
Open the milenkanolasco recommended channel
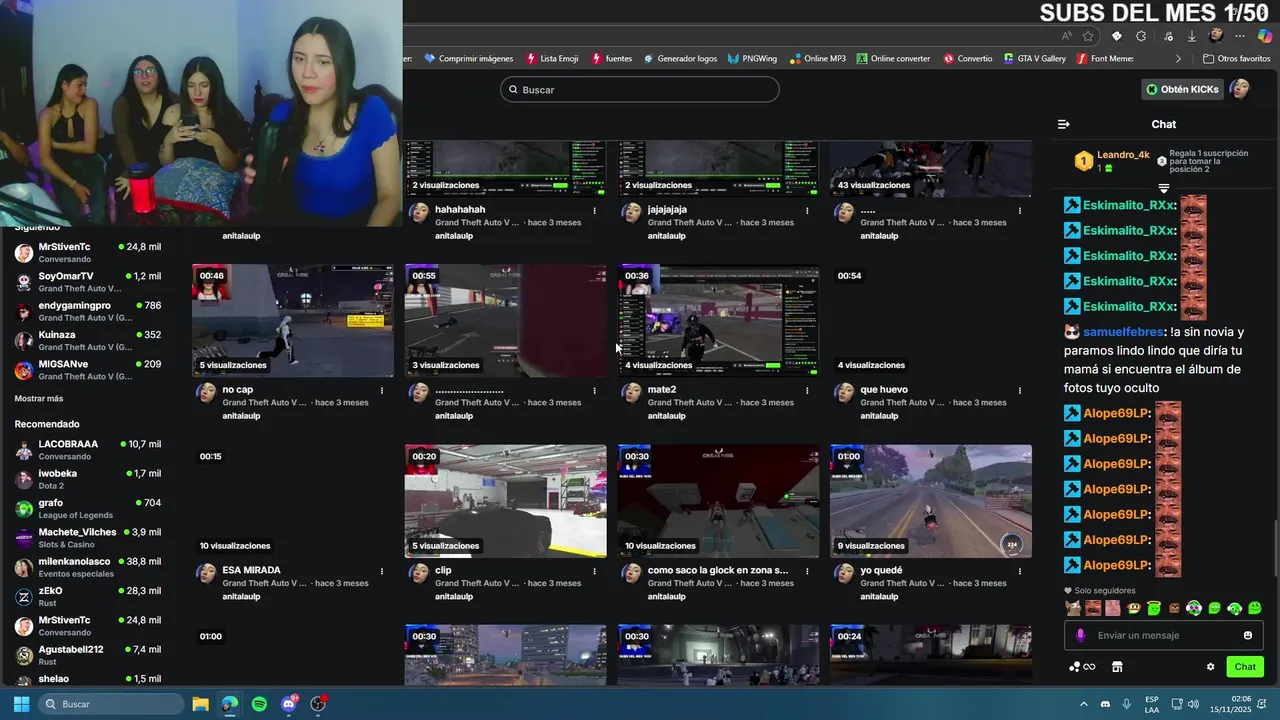pyautogui.click(x=88, y=568)
